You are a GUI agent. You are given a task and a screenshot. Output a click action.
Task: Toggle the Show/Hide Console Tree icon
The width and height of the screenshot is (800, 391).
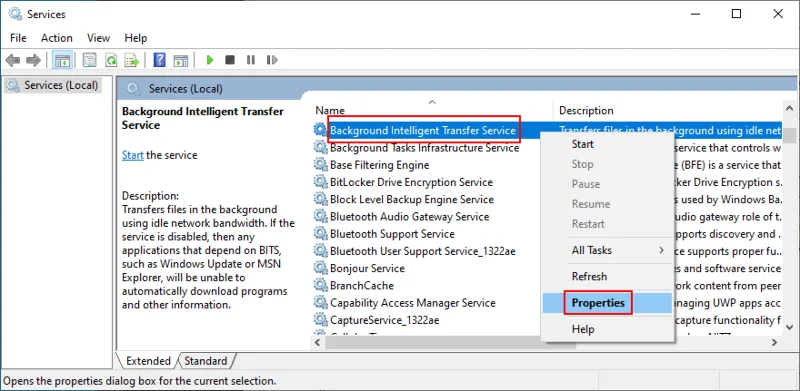62,60
